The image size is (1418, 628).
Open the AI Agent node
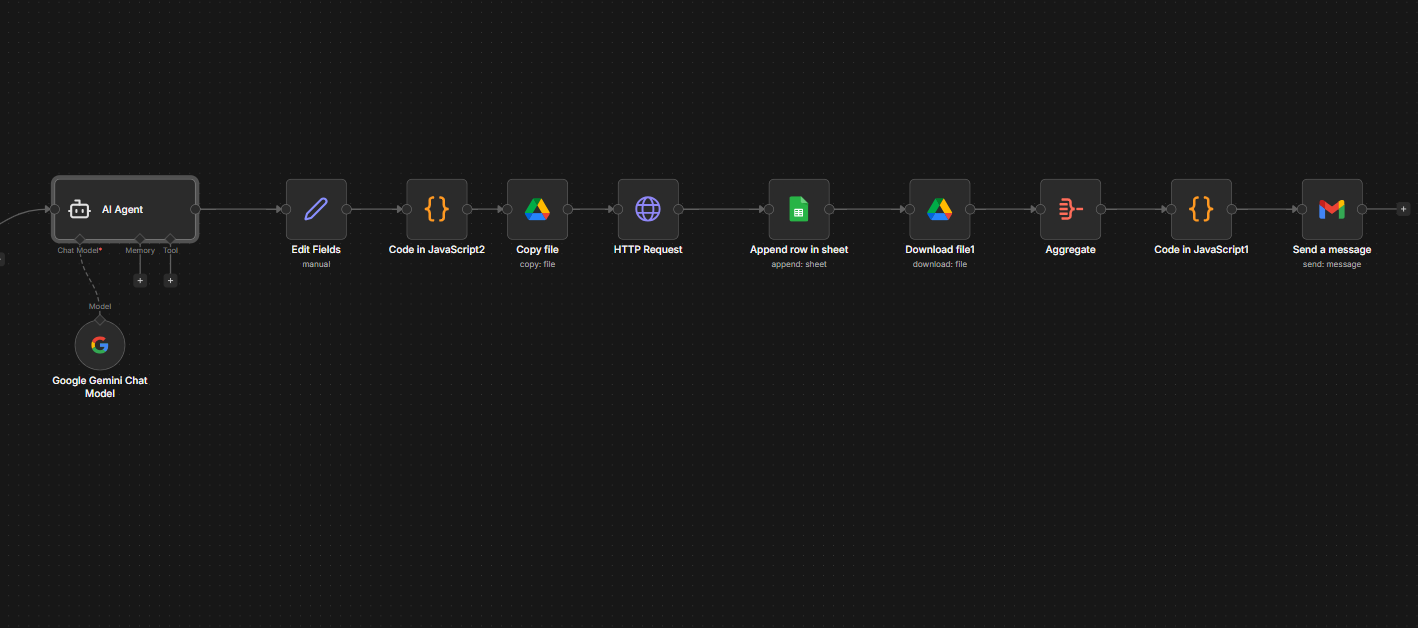[x=124, y=209]
